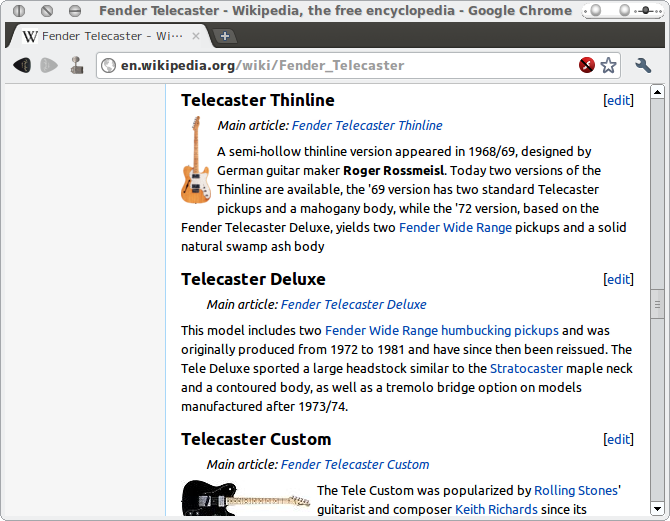The height and width of the screenshot is (521, 670).
Task: Bookmark this page with the star
Action: coord(608,65)
